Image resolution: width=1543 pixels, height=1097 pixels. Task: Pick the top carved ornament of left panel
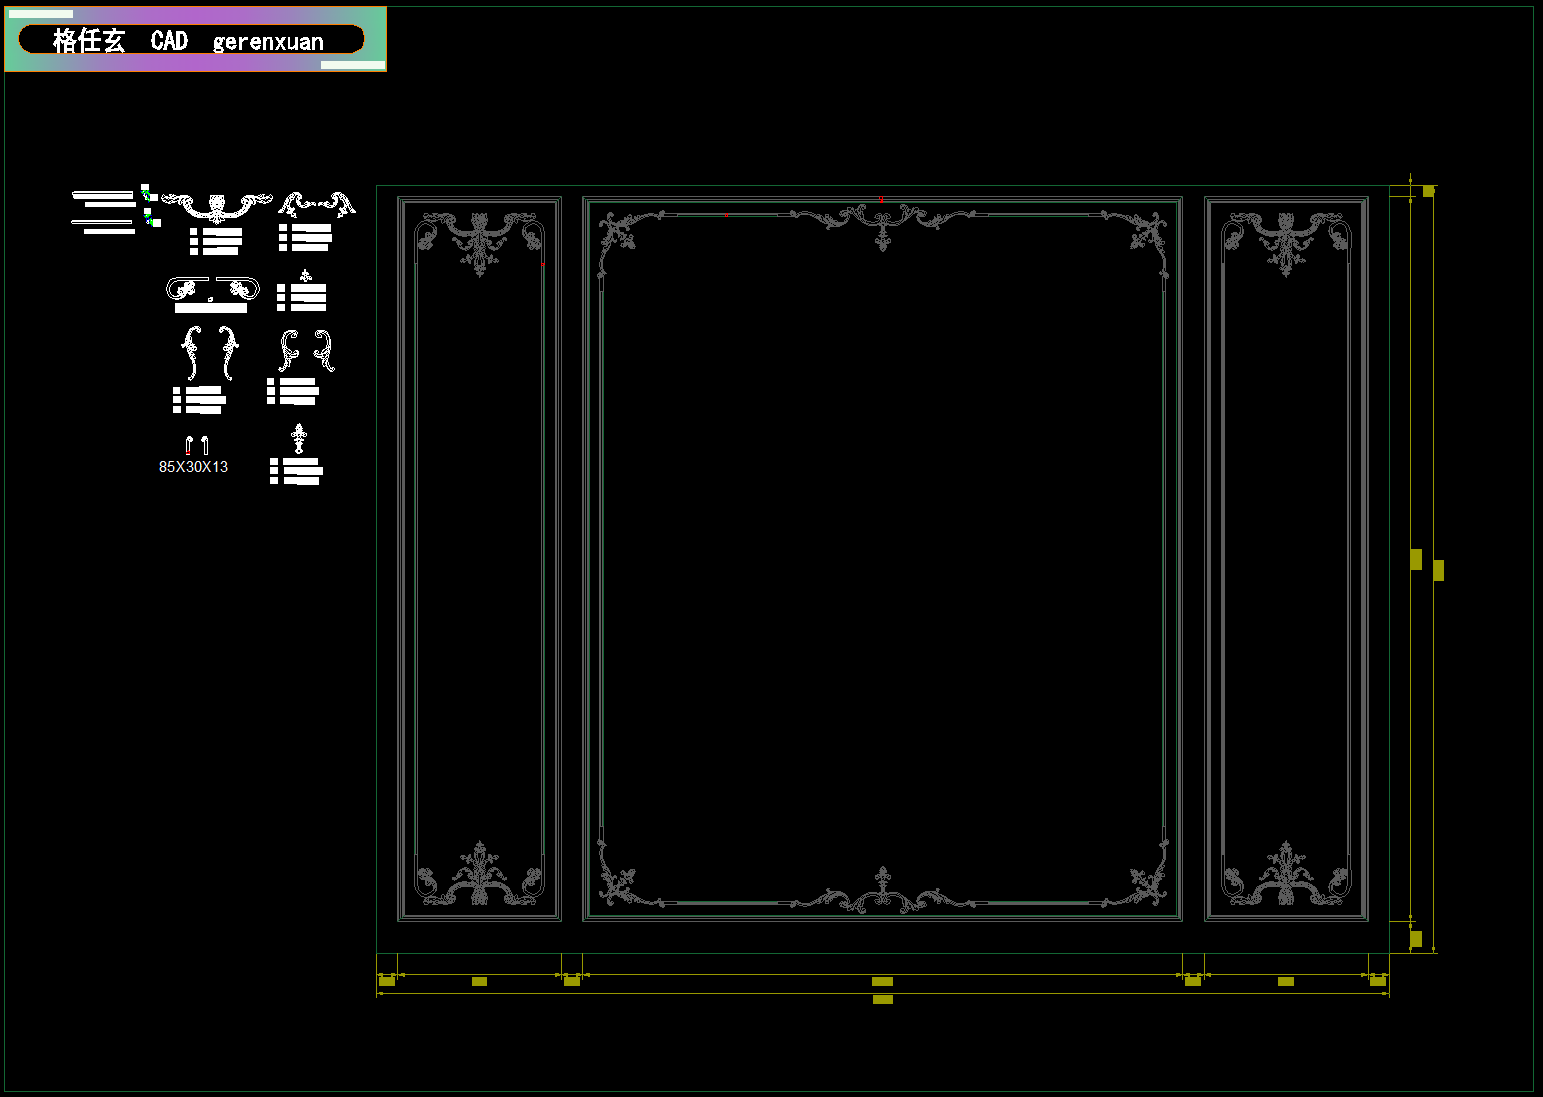(480, 240)
